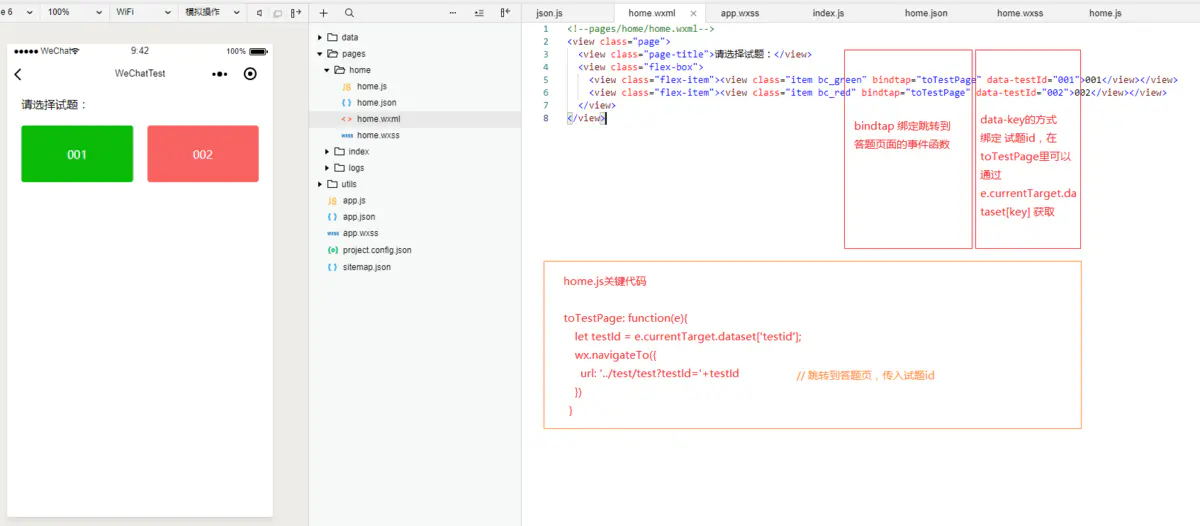
Task: Expand the utils folder arrow
Action: [320, 184]
